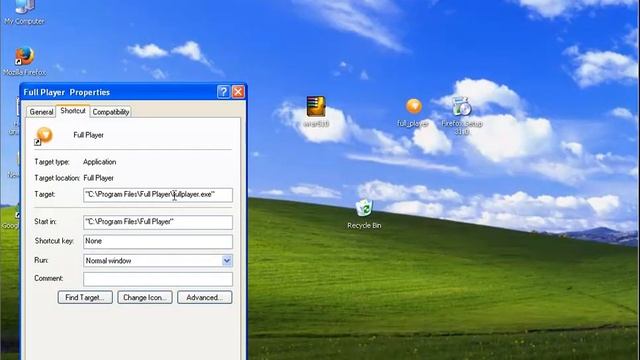
Task: Select the Mozilla Firefox desktop shortcut
Action: [24, 61]
